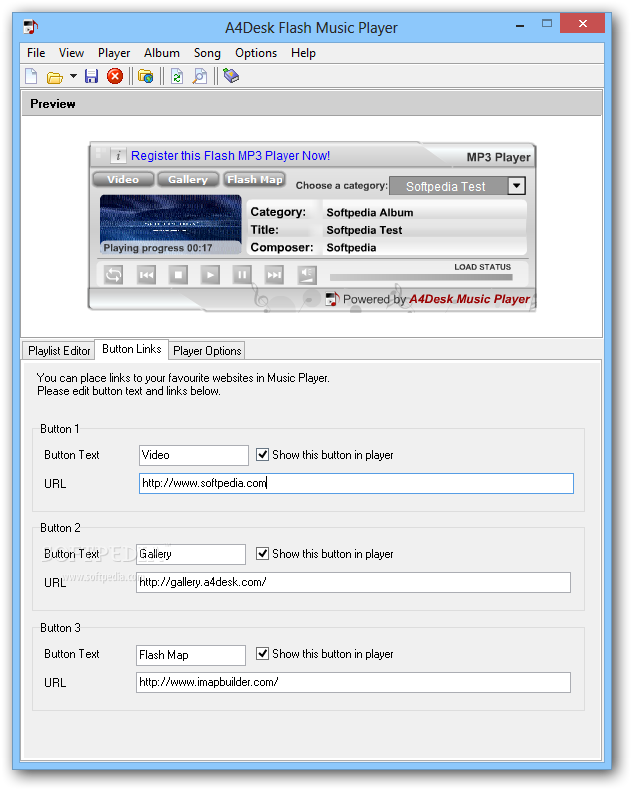
Task: Click the red close project icon
Action: pyautogui.click(x=115, y=76)
